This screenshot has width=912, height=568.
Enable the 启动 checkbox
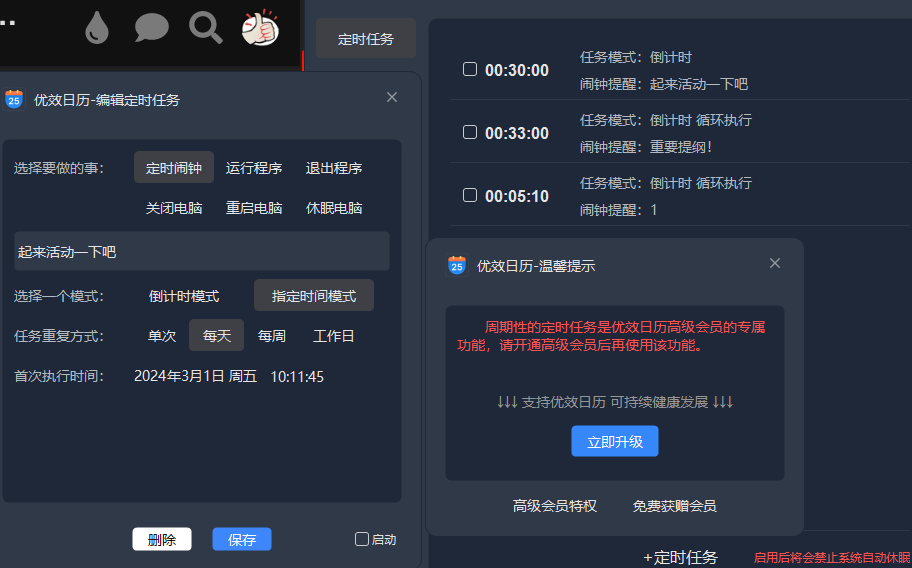pos(362,539)
